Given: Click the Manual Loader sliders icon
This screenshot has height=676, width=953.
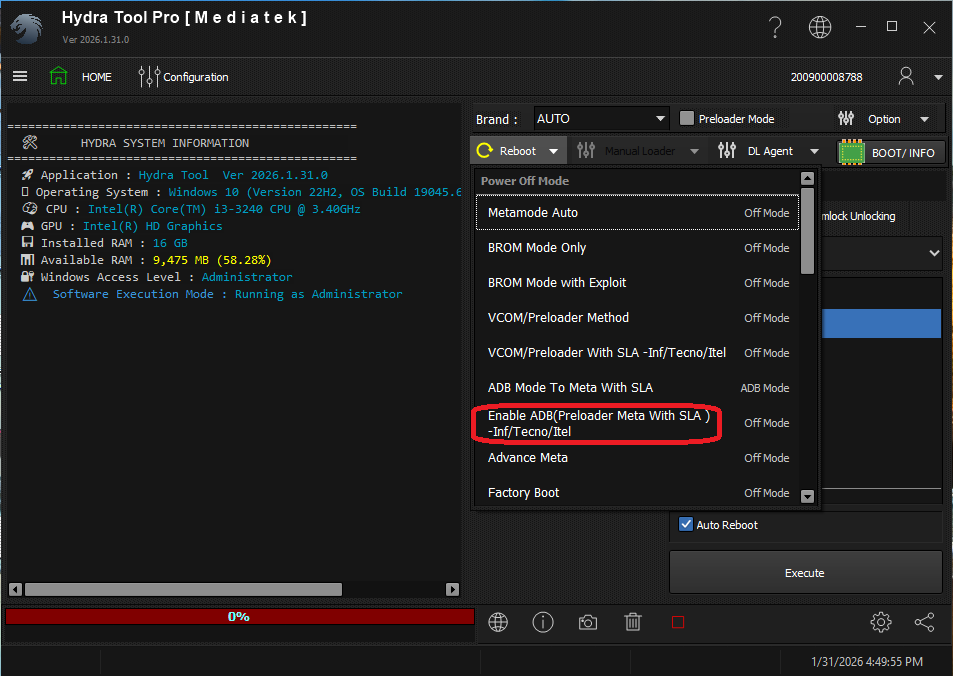Looking at the screenshot, I should pyautogui.click(x=586, y=150).
